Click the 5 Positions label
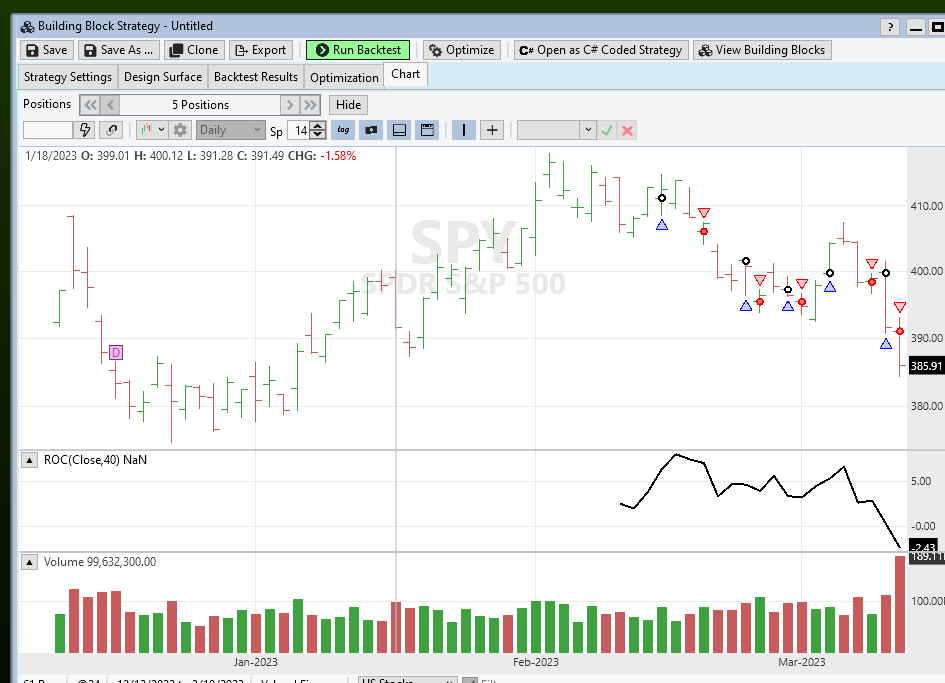This screenshot has height=683, width=945. pyautogui.click(x=200, y=105)
